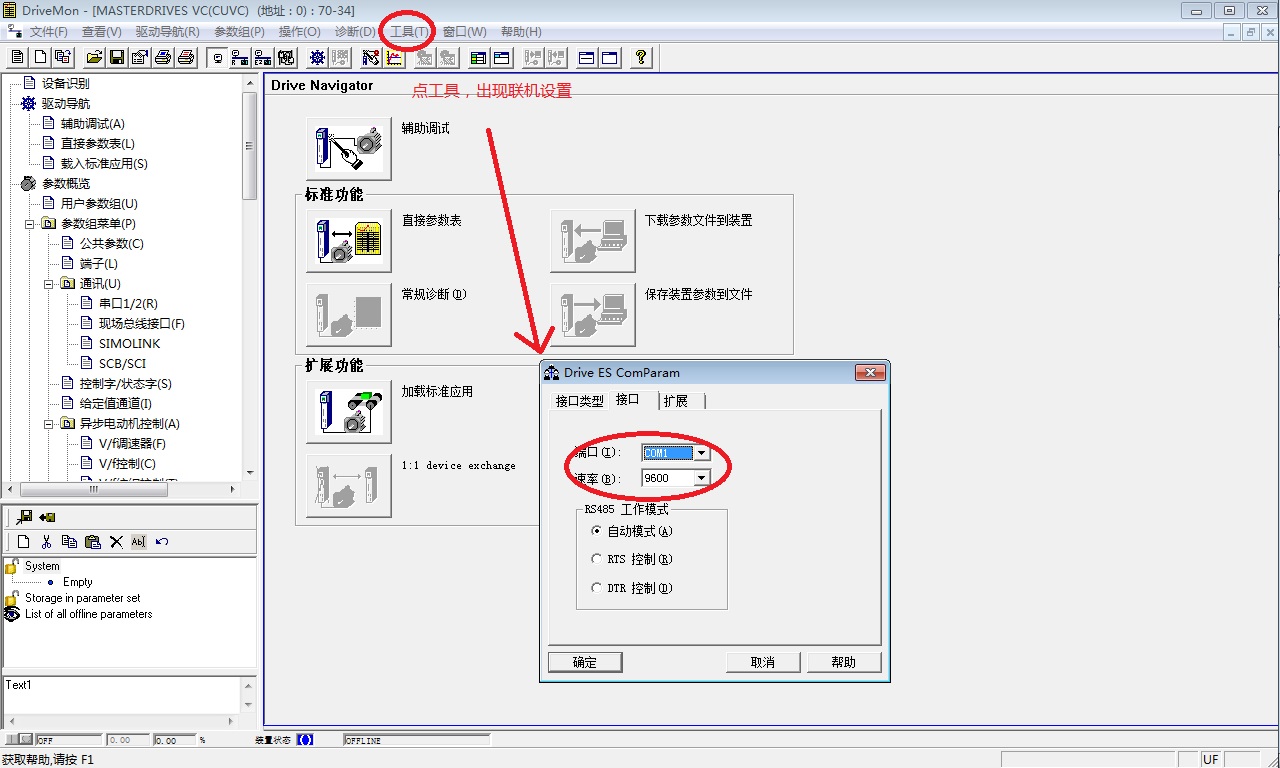Image resolution: width=1280 pixels, height=768 pixels.
Task: Collapse the 参数组菜单(P) tree node
Action: click(31, 223)
